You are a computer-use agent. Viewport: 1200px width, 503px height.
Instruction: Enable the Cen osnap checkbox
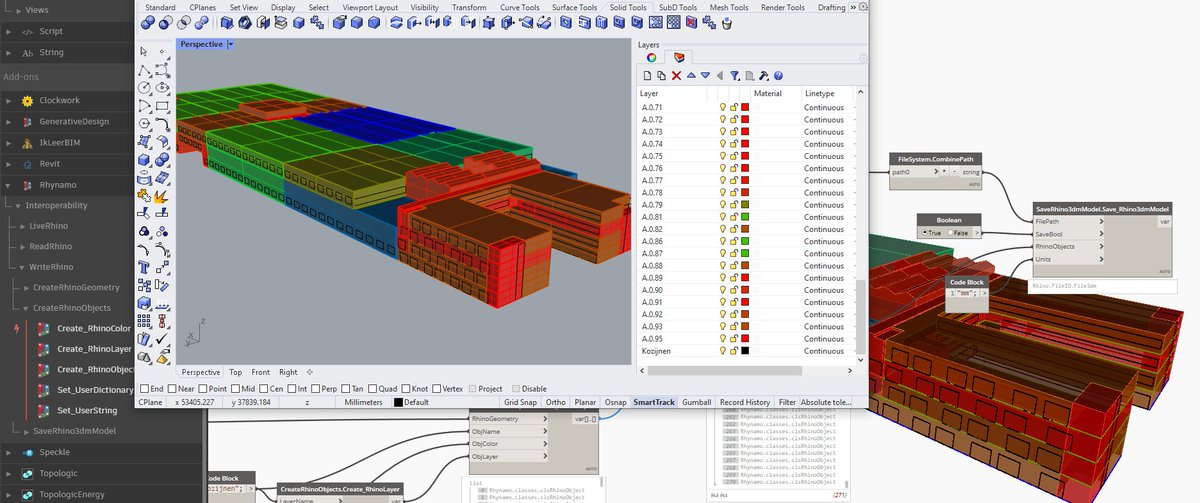click(263, 388)
